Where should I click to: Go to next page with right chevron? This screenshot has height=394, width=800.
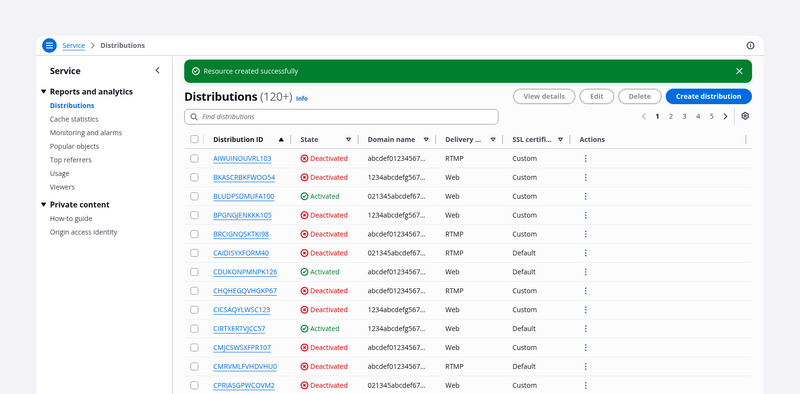tap(725, 116)
